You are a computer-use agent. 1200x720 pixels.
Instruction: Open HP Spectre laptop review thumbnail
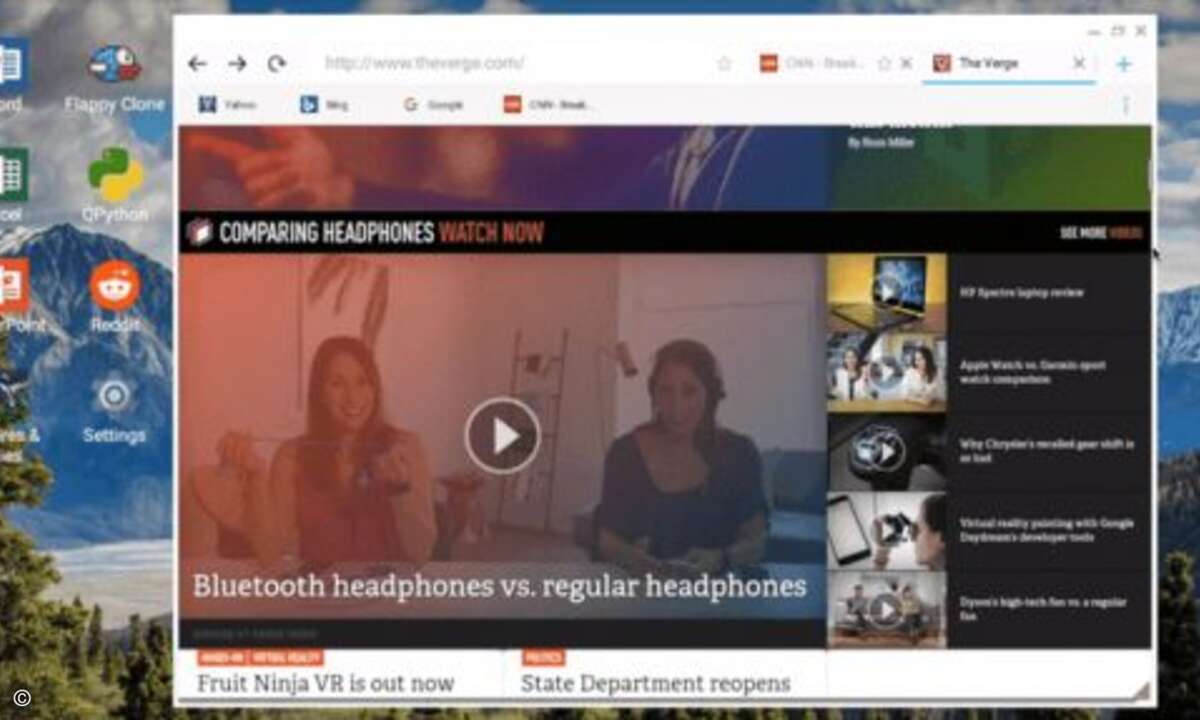886,292
